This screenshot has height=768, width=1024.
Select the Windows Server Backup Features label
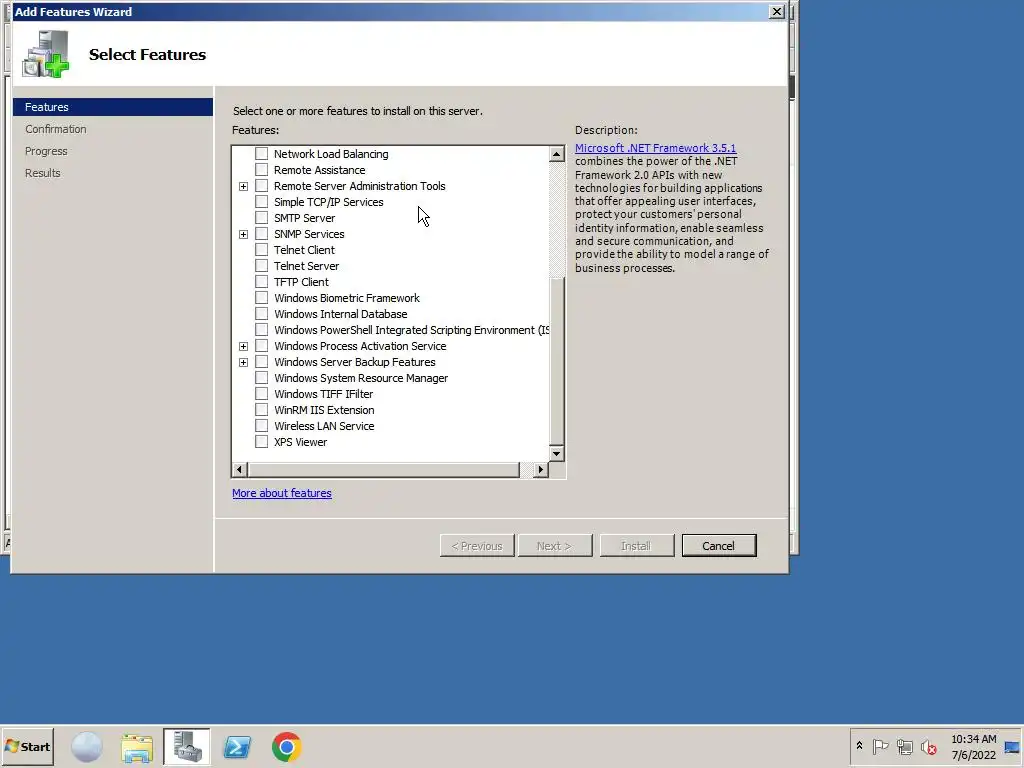(x=355, y=362)
